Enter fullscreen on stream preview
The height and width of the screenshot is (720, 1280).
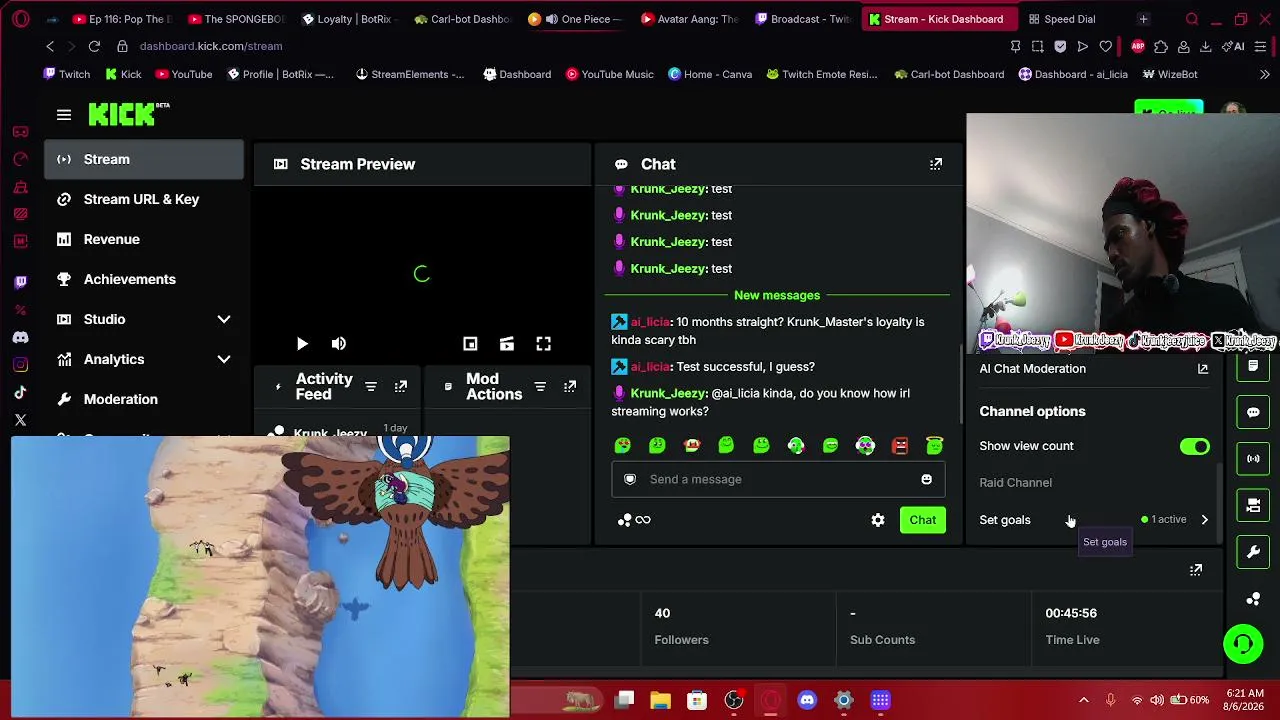pos(543,344)
